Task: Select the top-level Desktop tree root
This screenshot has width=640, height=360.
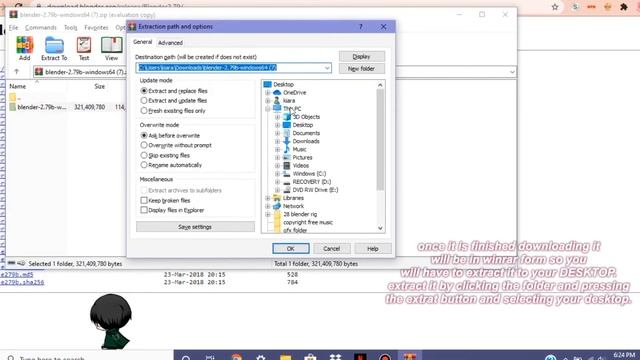Action: [x=283, y=84]
